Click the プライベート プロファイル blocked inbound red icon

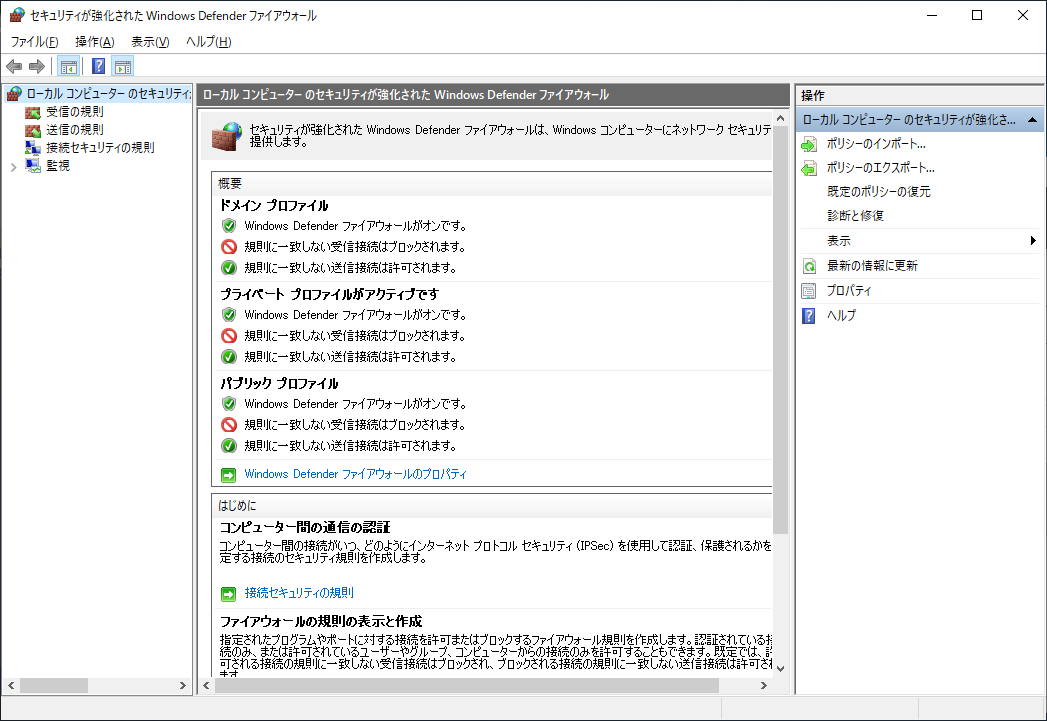pos(229,336)
